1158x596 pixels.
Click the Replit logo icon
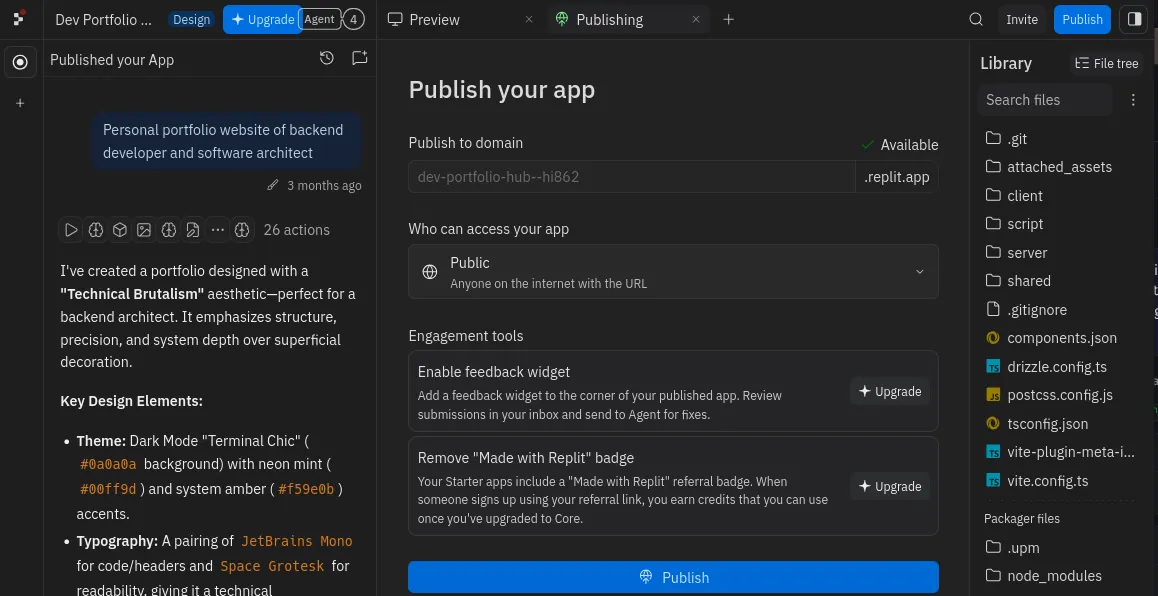click(19, 19)
